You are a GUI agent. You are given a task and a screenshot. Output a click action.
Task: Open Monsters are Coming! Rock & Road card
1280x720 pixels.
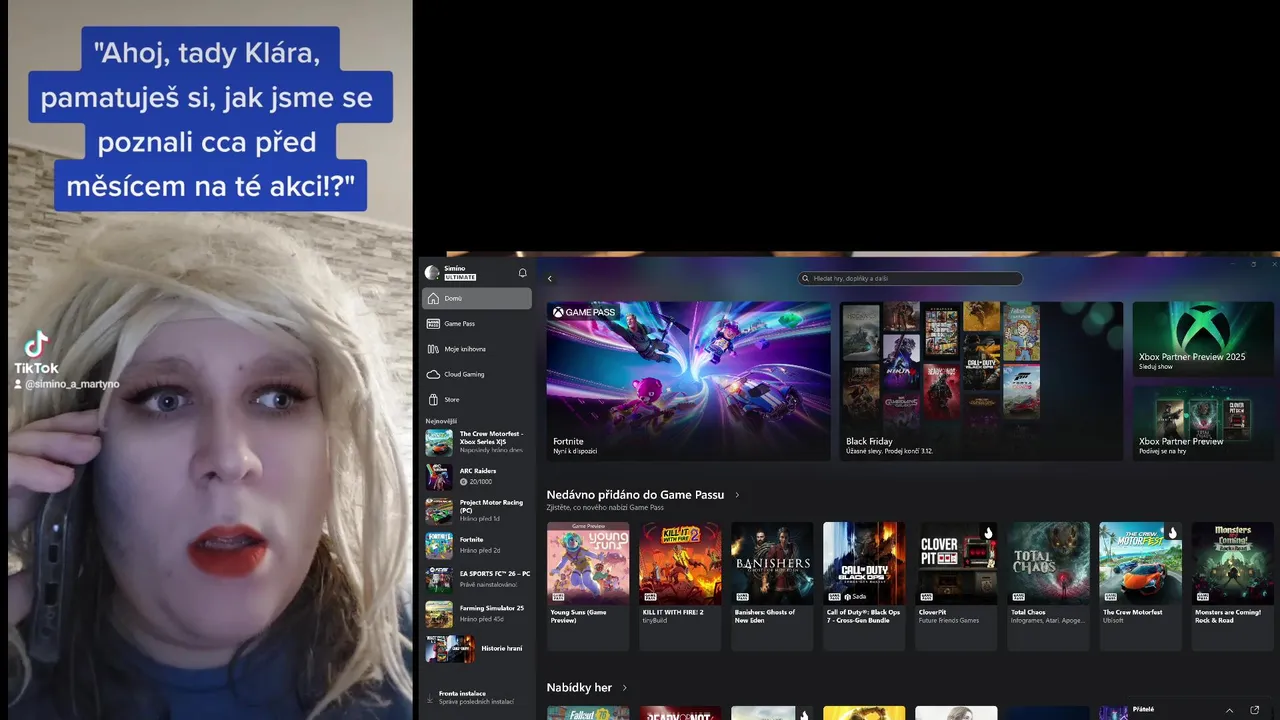click(x=1232, y=586)
